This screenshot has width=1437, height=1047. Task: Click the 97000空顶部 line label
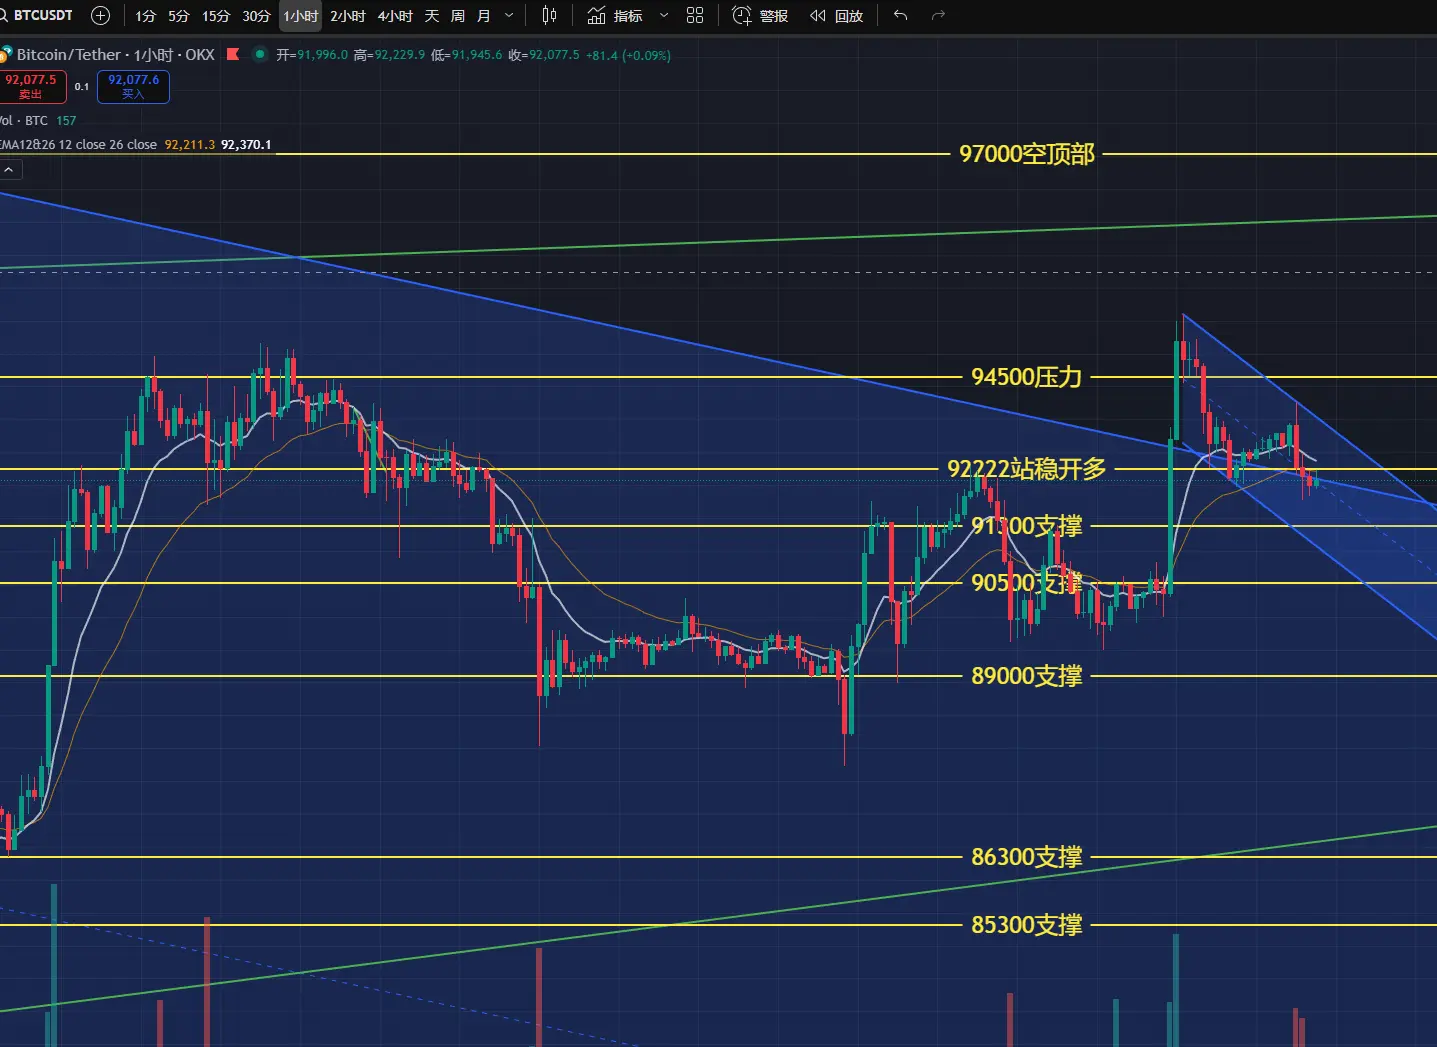point(1027,154)
